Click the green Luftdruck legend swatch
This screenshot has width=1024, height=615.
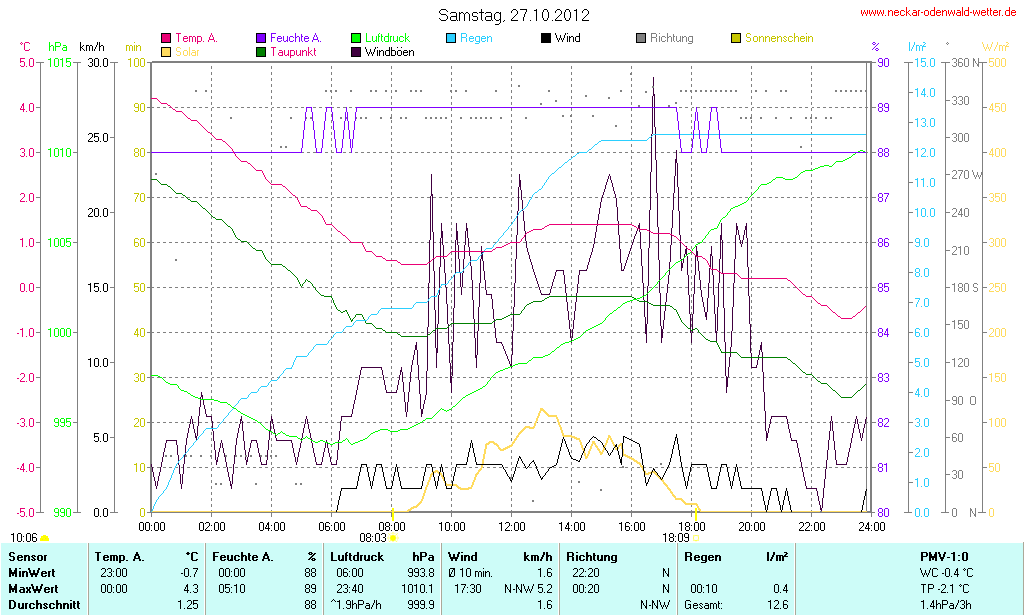point(357,38)
